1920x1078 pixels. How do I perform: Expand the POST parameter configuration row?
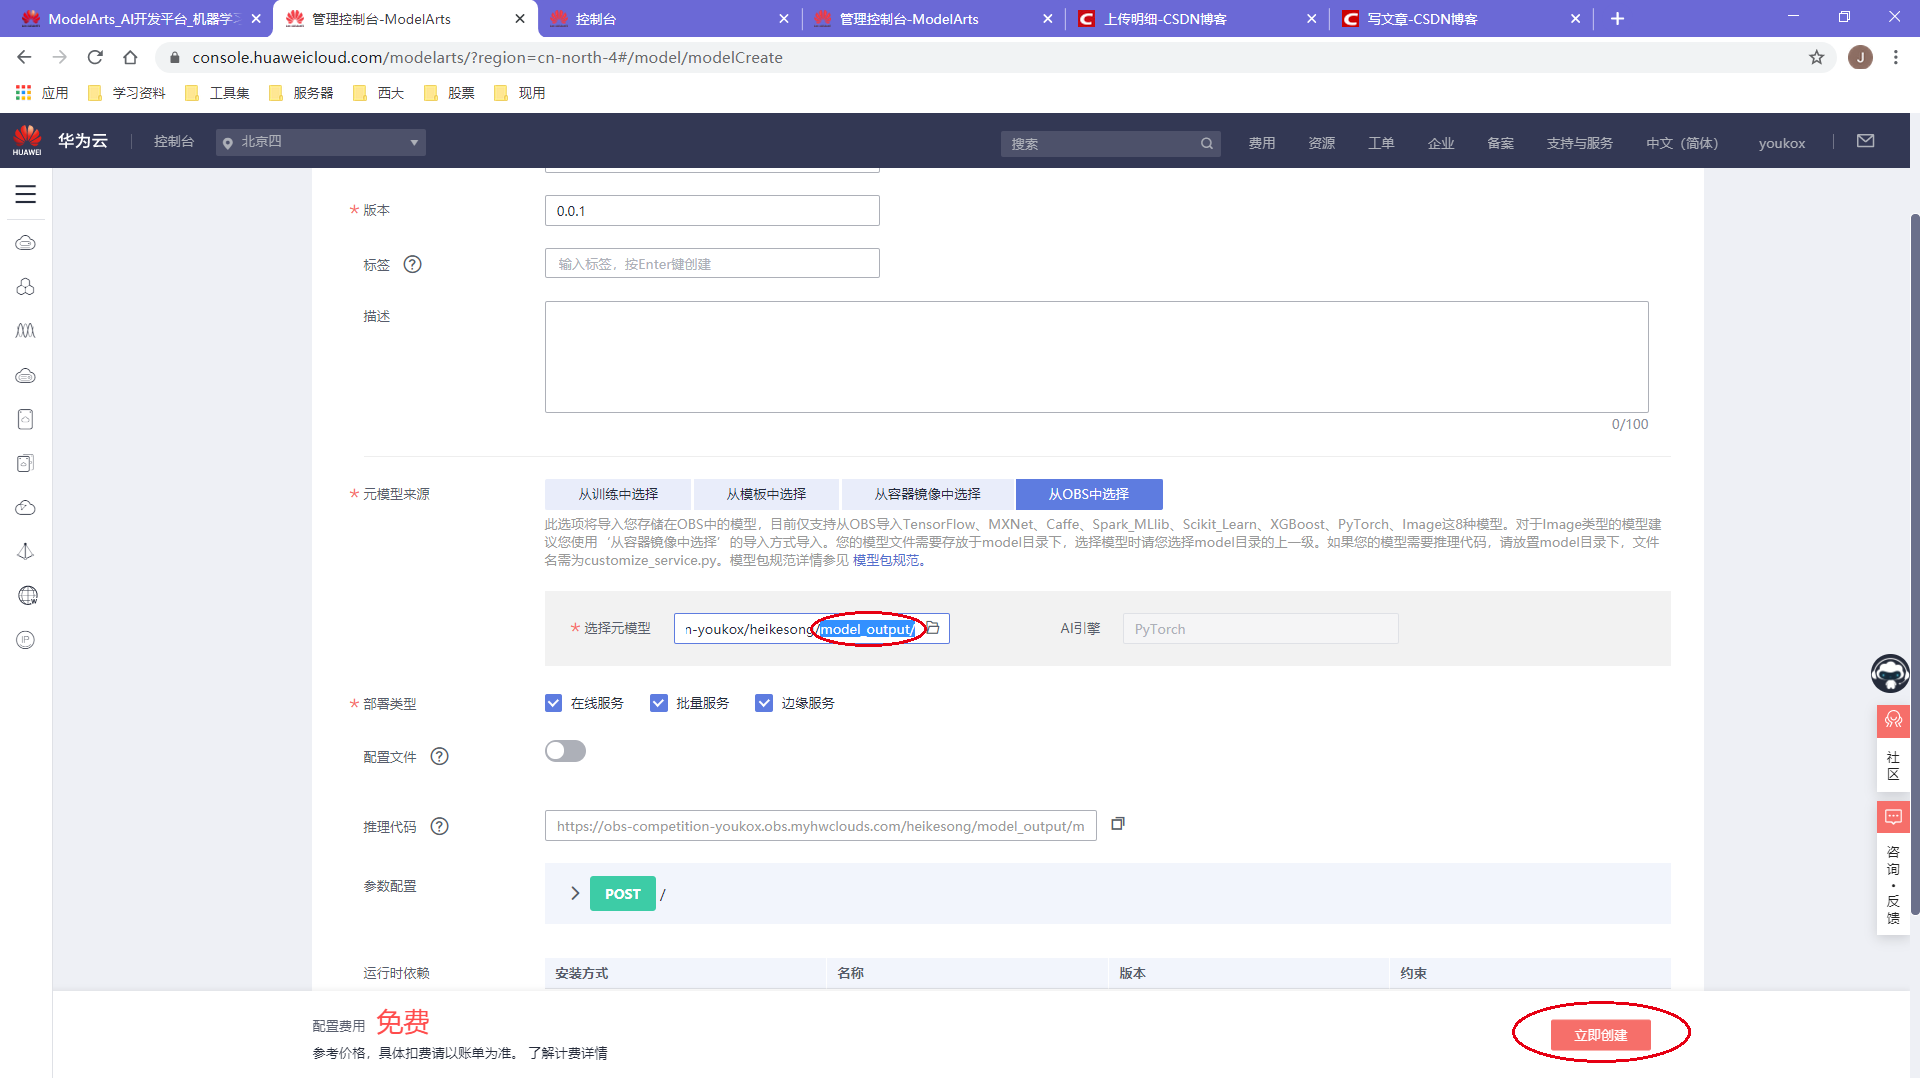[x=574, y=893]
